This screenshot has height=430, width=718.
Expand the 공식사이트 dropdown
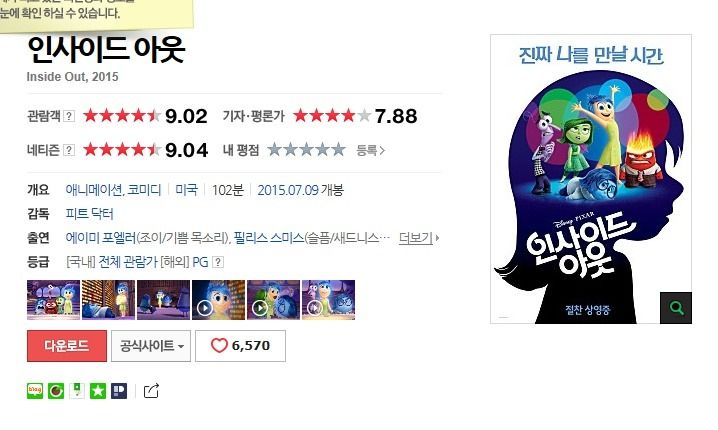[x=151, y=346]
